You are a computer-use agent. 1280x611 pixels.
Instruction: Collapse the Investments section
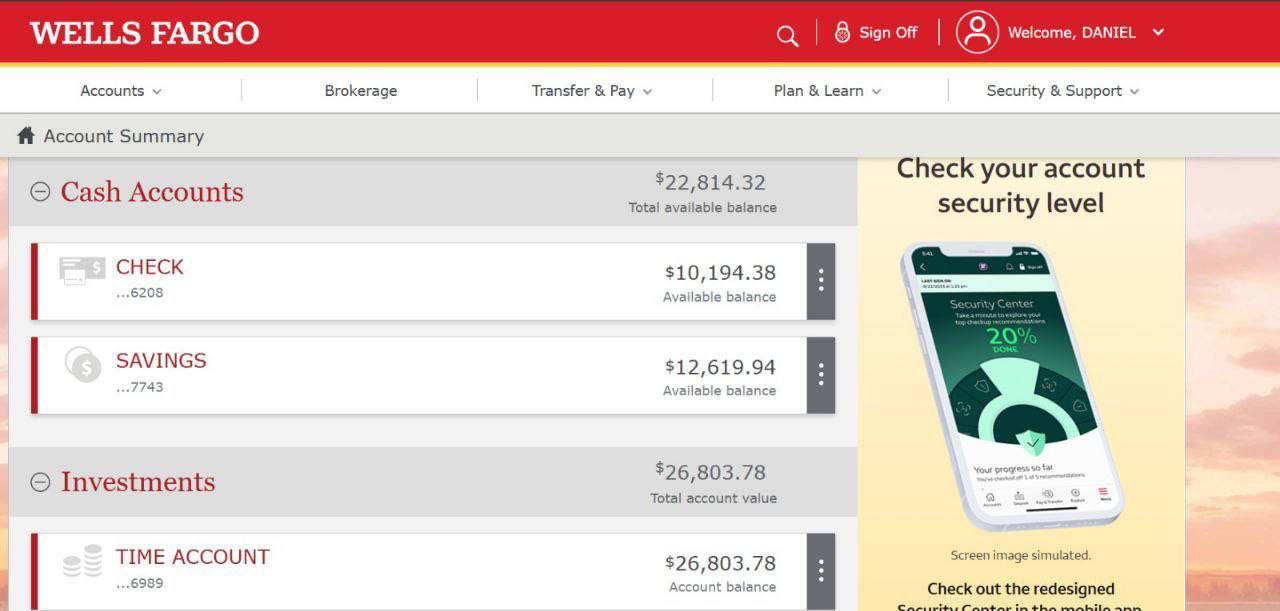click(40, 482)
